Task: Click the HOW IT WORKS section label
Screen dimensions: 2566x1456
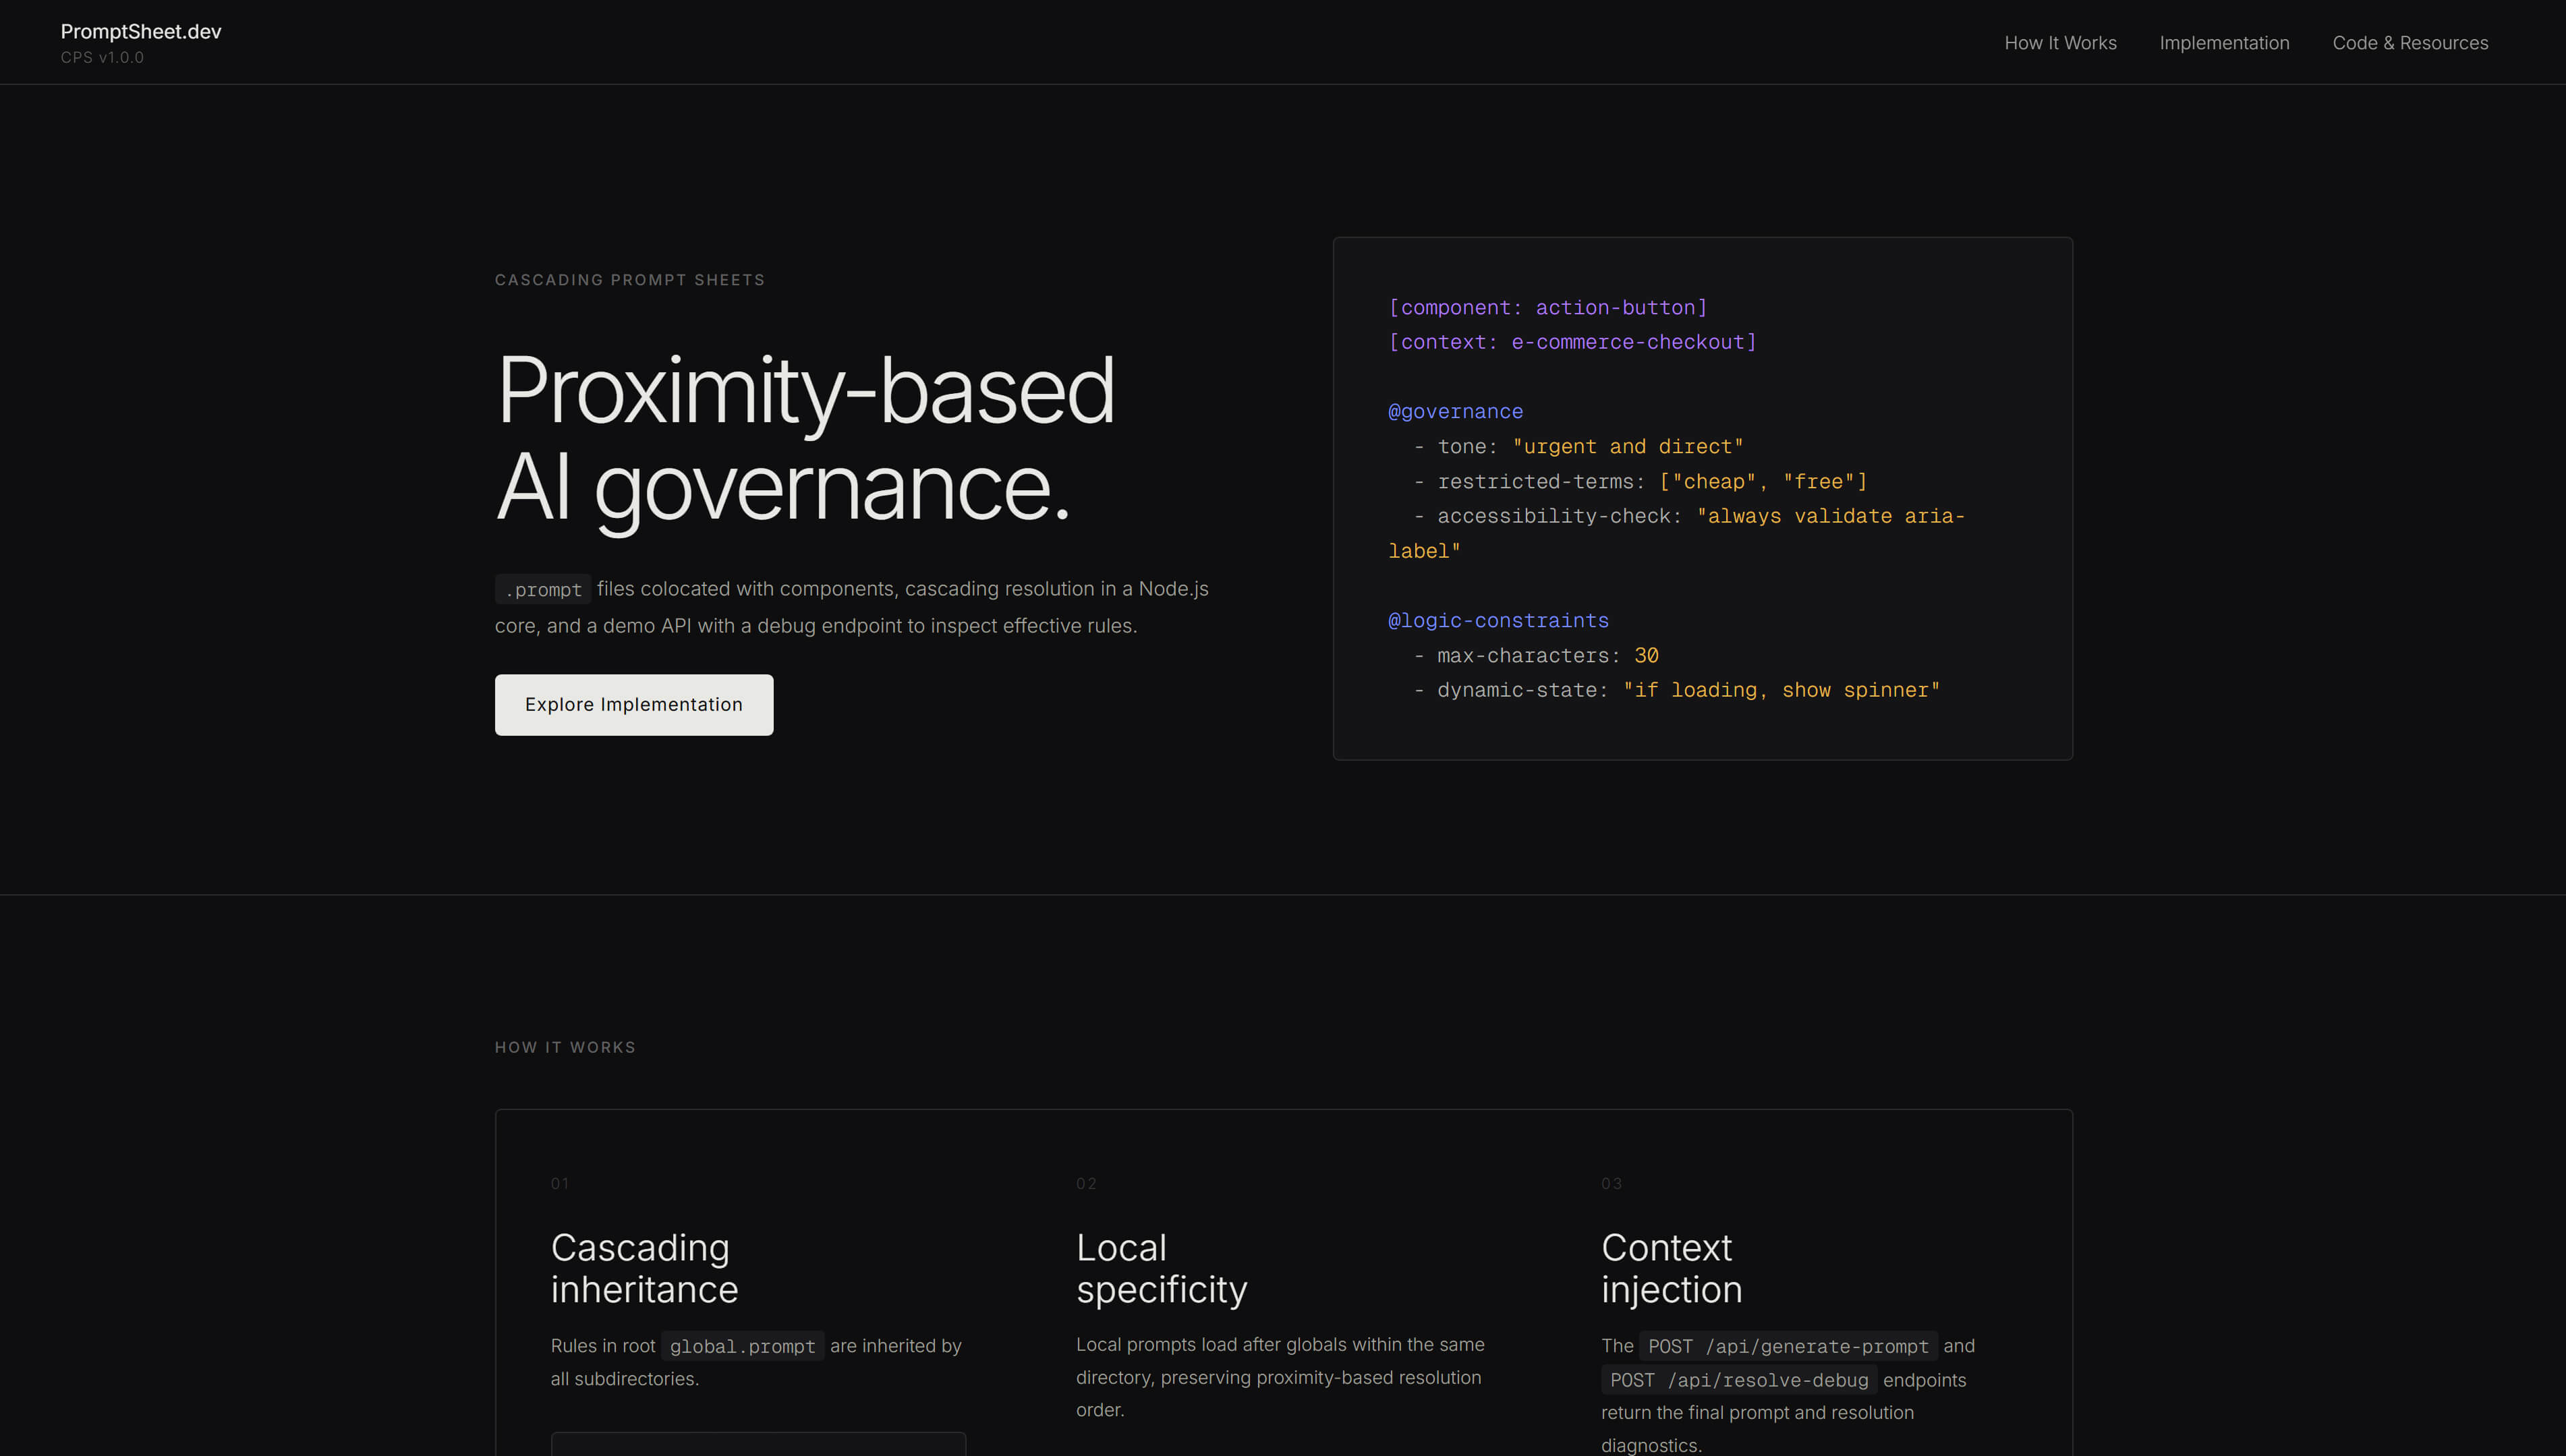Action: pos(565,1047)
